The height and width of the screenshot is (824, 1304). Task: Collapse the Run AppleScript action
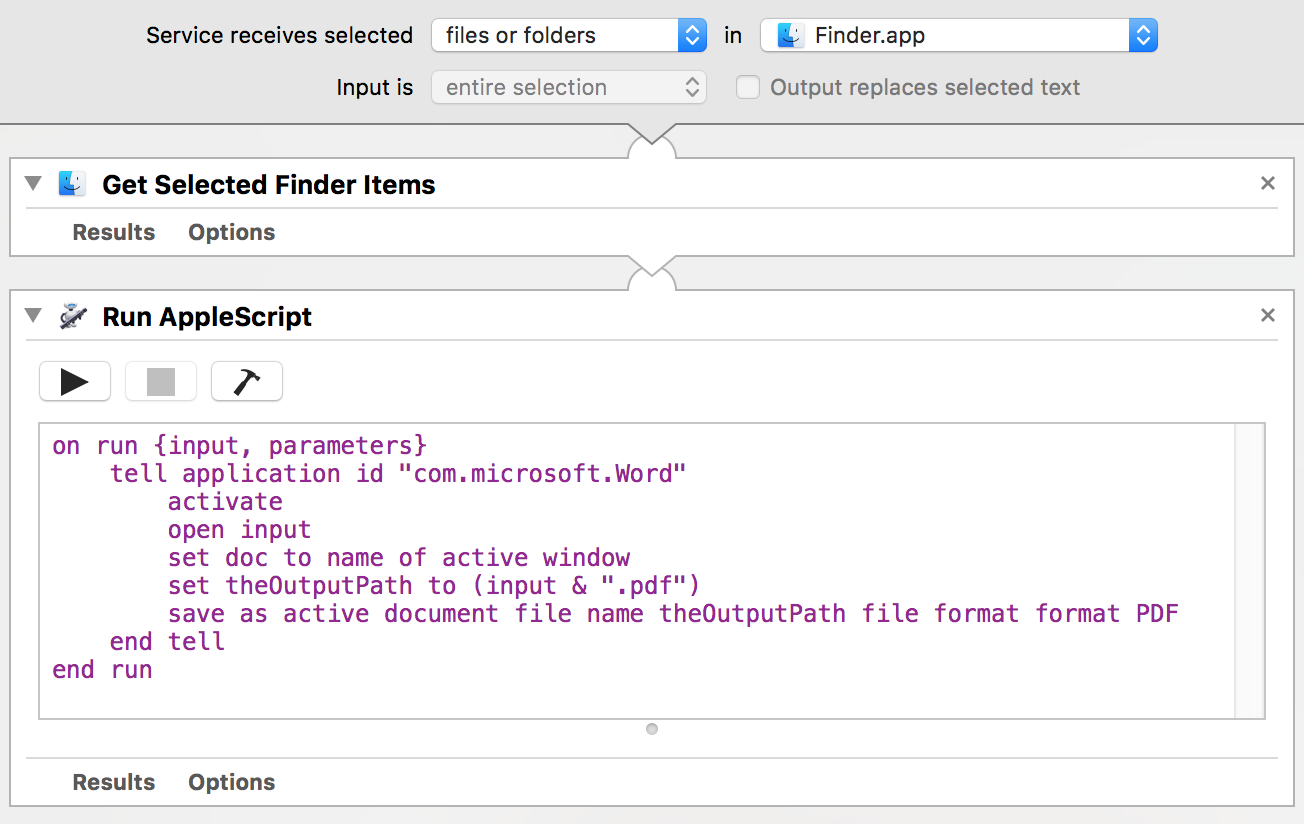click(34, 316)
